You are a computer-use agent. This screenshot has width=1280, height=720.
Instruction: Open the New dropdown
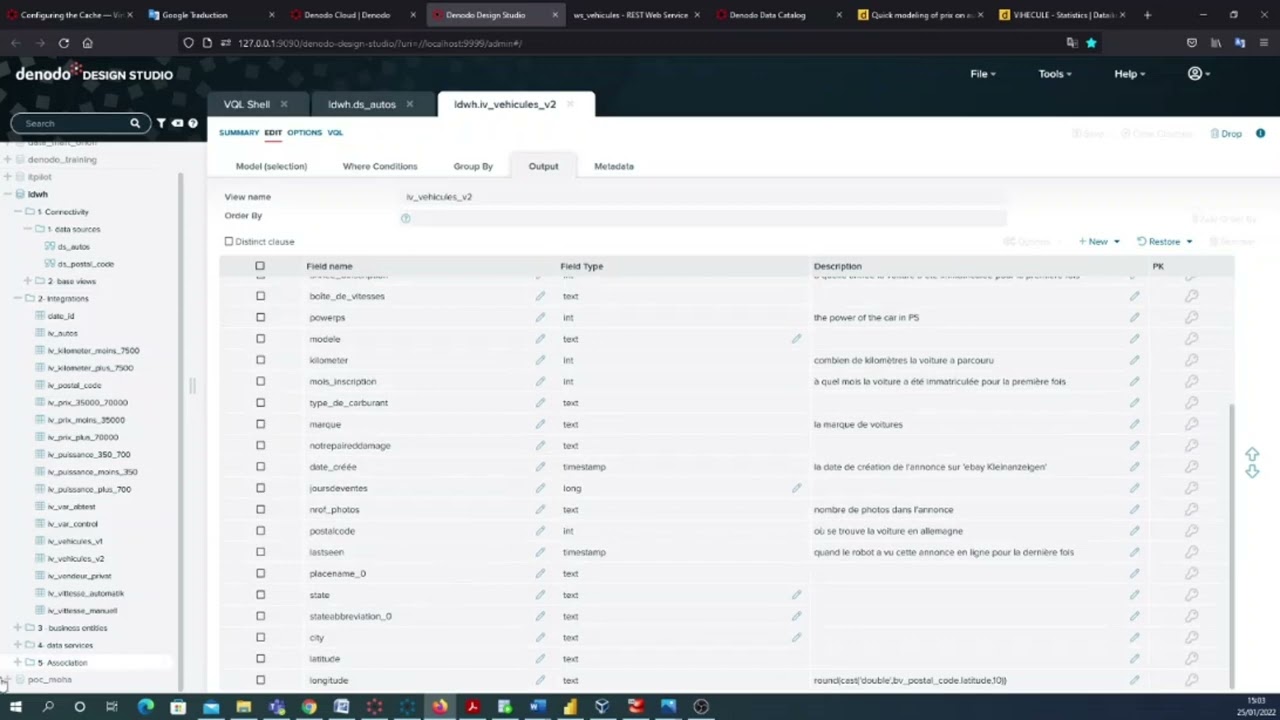pos(1099,241)
